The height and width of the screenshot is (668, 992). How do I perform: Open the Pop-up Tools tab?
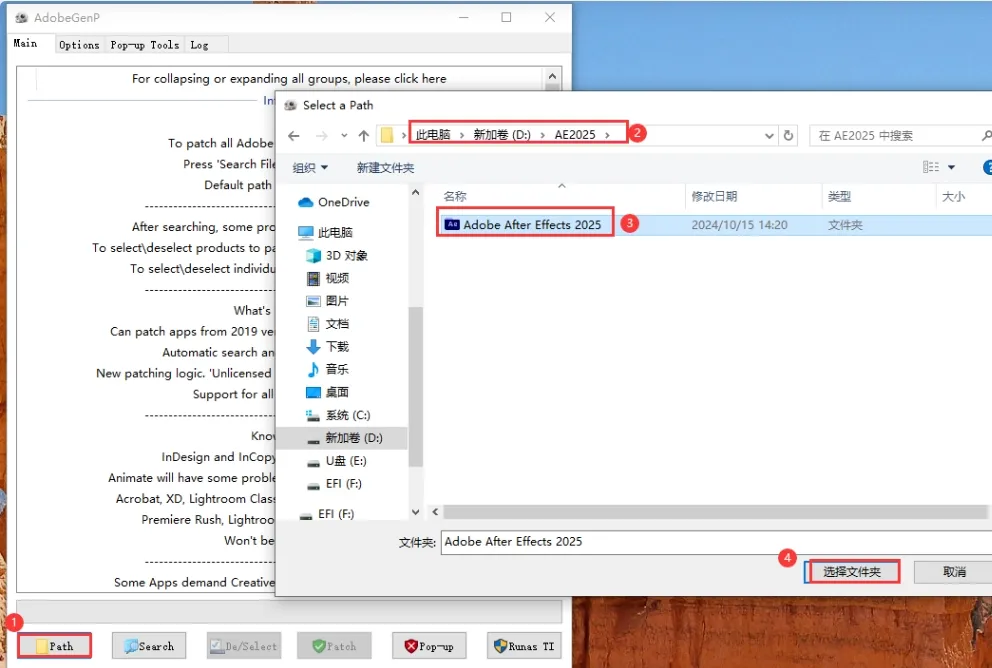click(x=144, y=45)
